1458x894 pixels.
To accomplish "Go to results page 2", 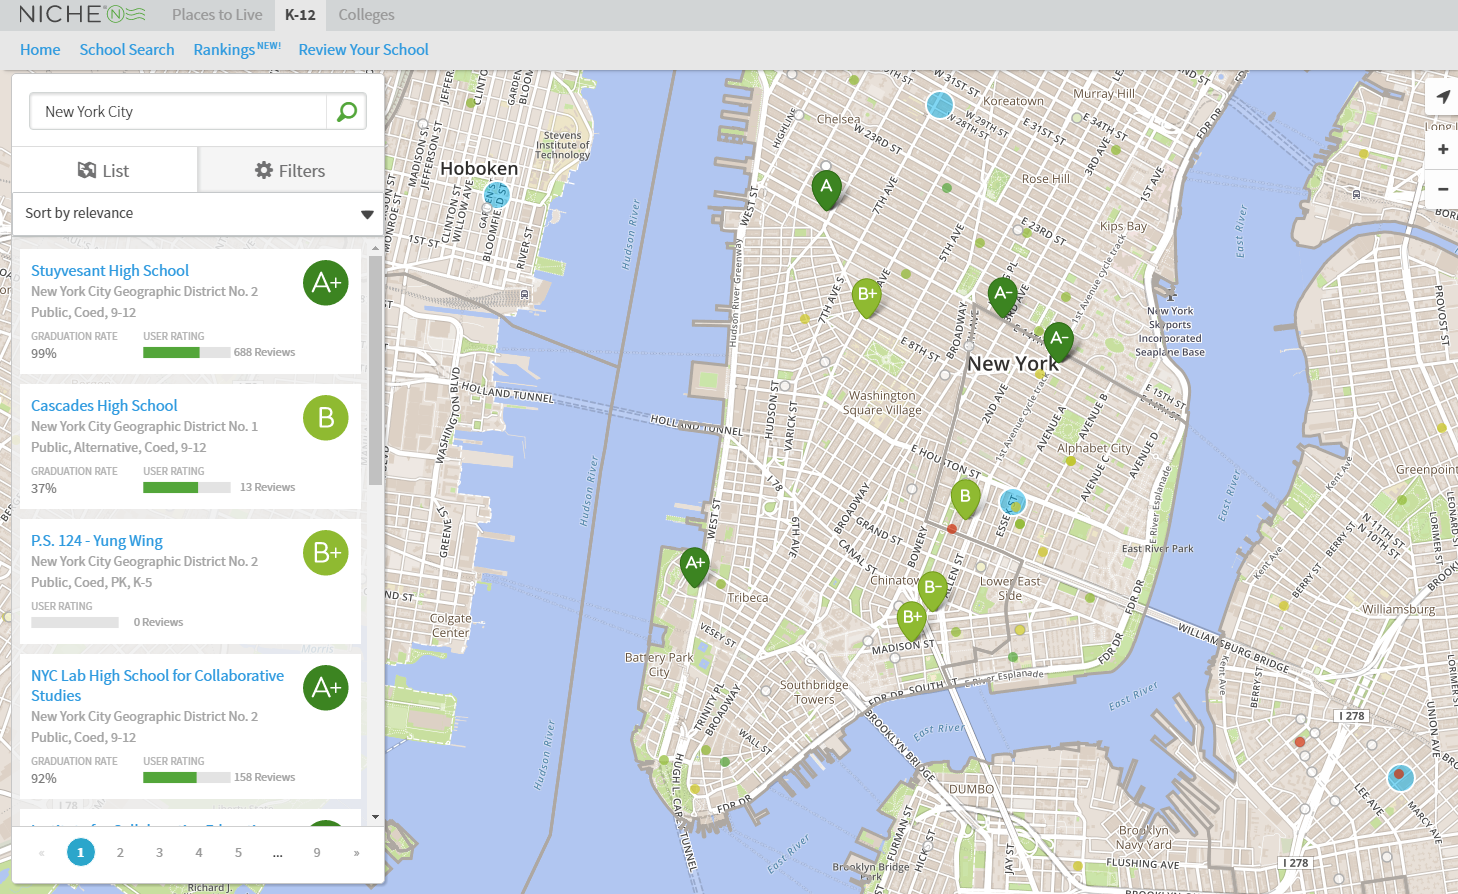I will pos(120,852).
